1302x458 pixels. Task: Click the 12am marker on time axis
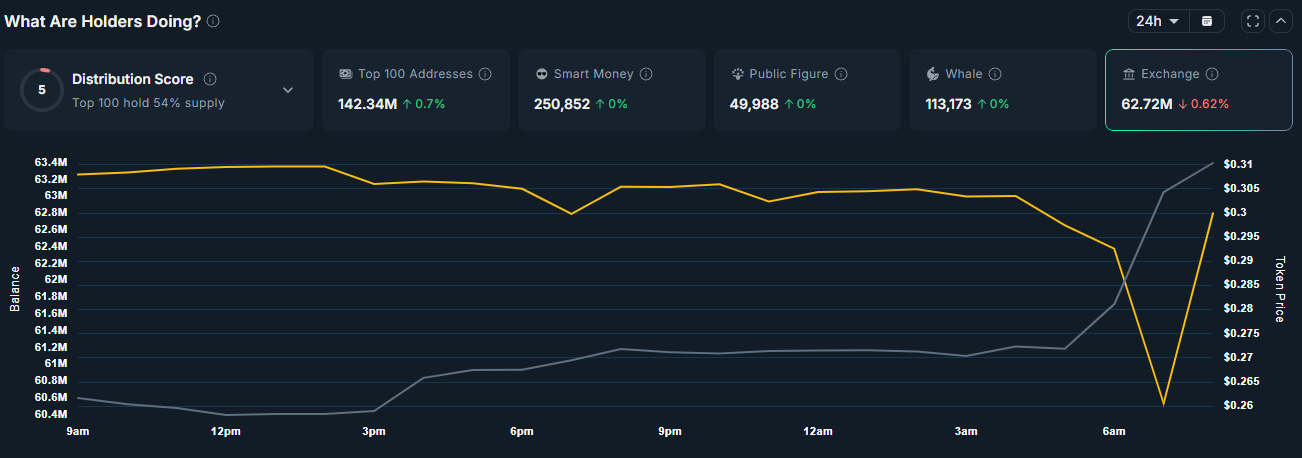pyautogui.click(x=817, y=431)
